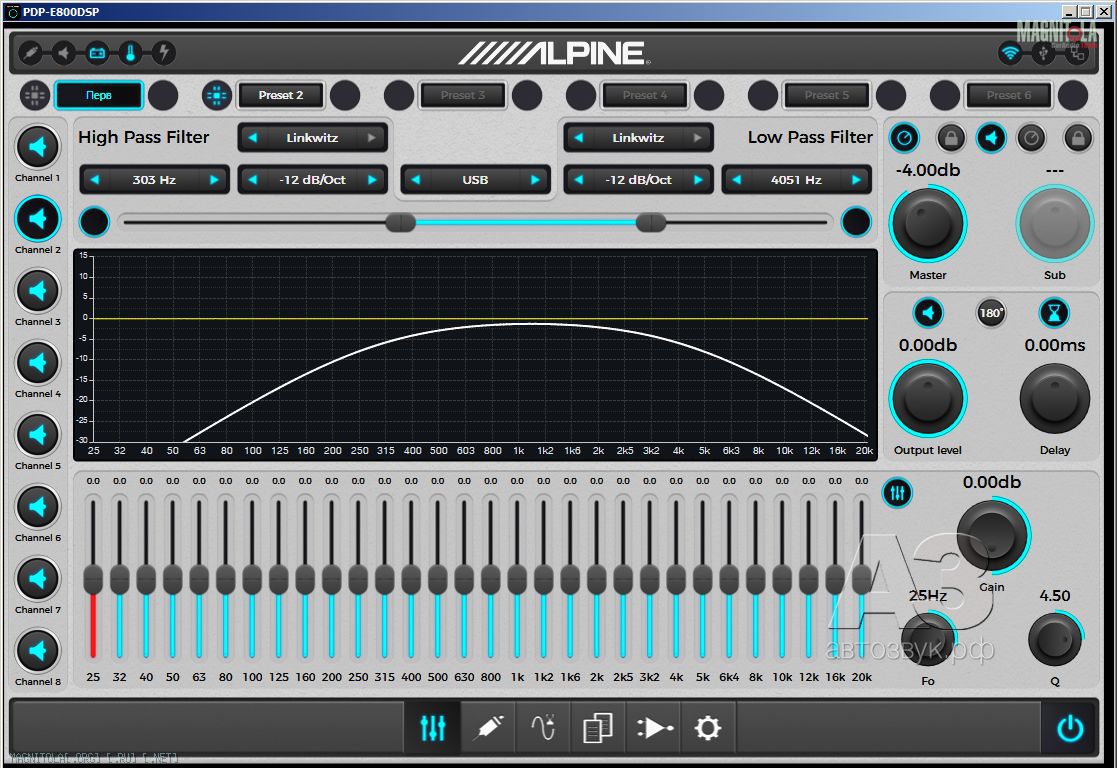Next high pass slope after -12 dB/Oct
The width and height of the screenshot is (1117, 768).
click(372, 180)
